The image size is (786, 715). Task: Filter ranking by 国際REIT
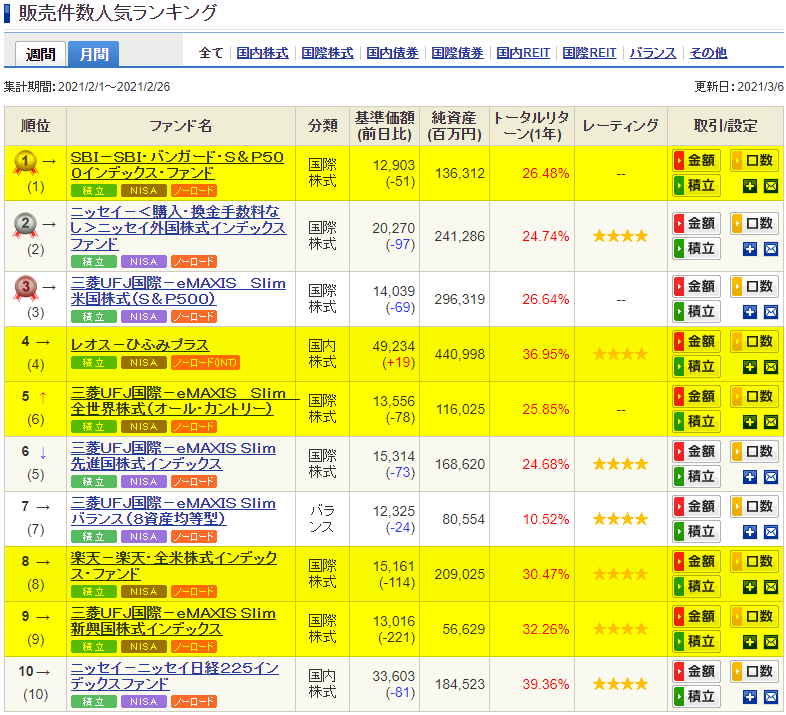coord(589,53)
